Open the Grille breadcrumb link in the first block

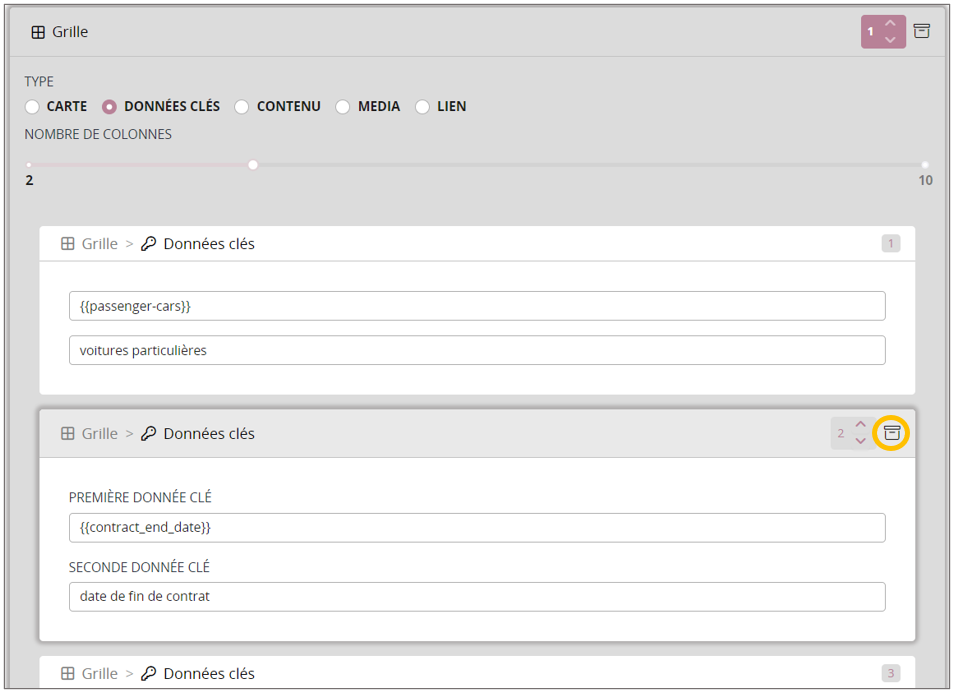point(99,244)
